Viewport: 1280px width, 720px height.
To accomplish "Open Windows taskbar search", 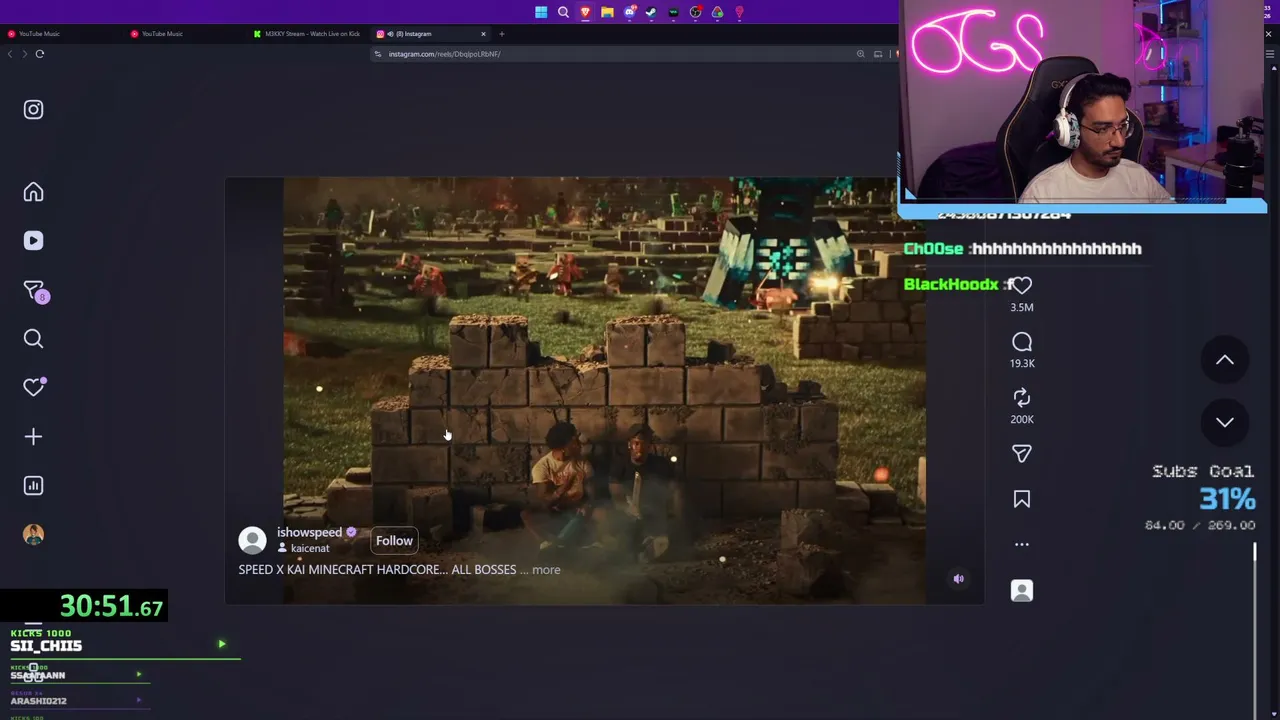I will pos(563,12).
